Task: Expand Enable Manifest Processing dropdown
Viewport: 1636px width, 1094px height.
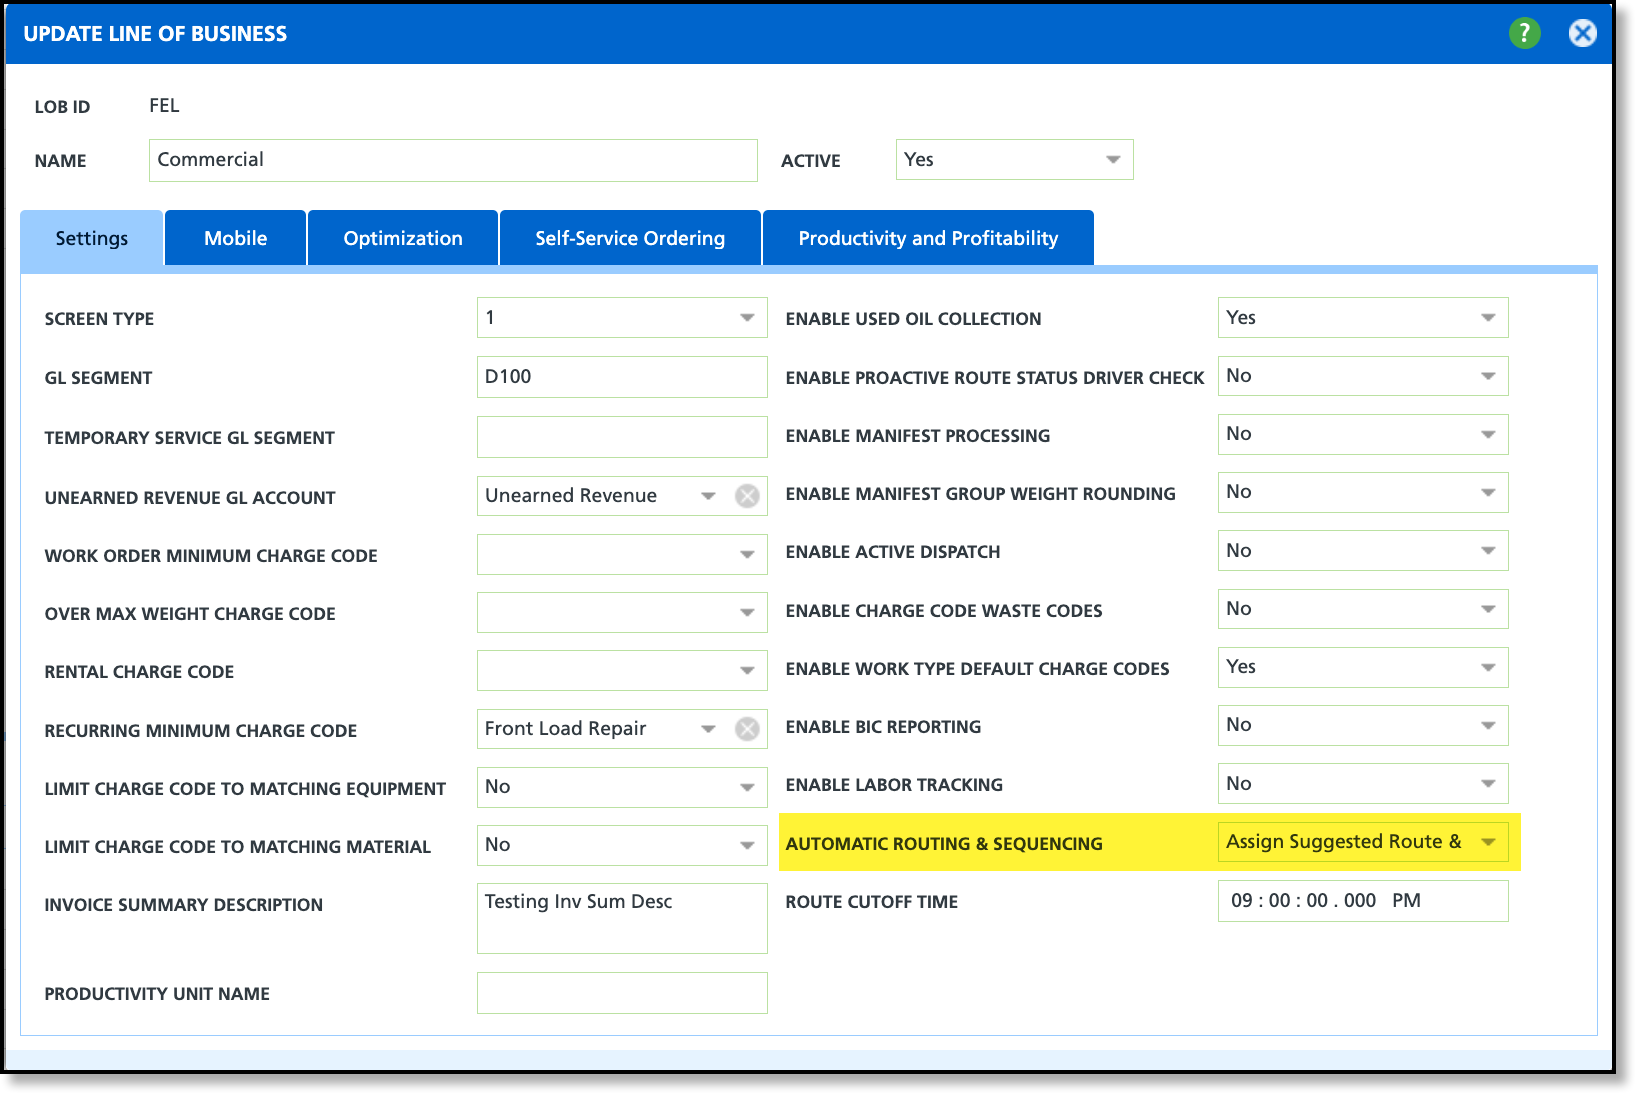Action: click(1363, 434)
